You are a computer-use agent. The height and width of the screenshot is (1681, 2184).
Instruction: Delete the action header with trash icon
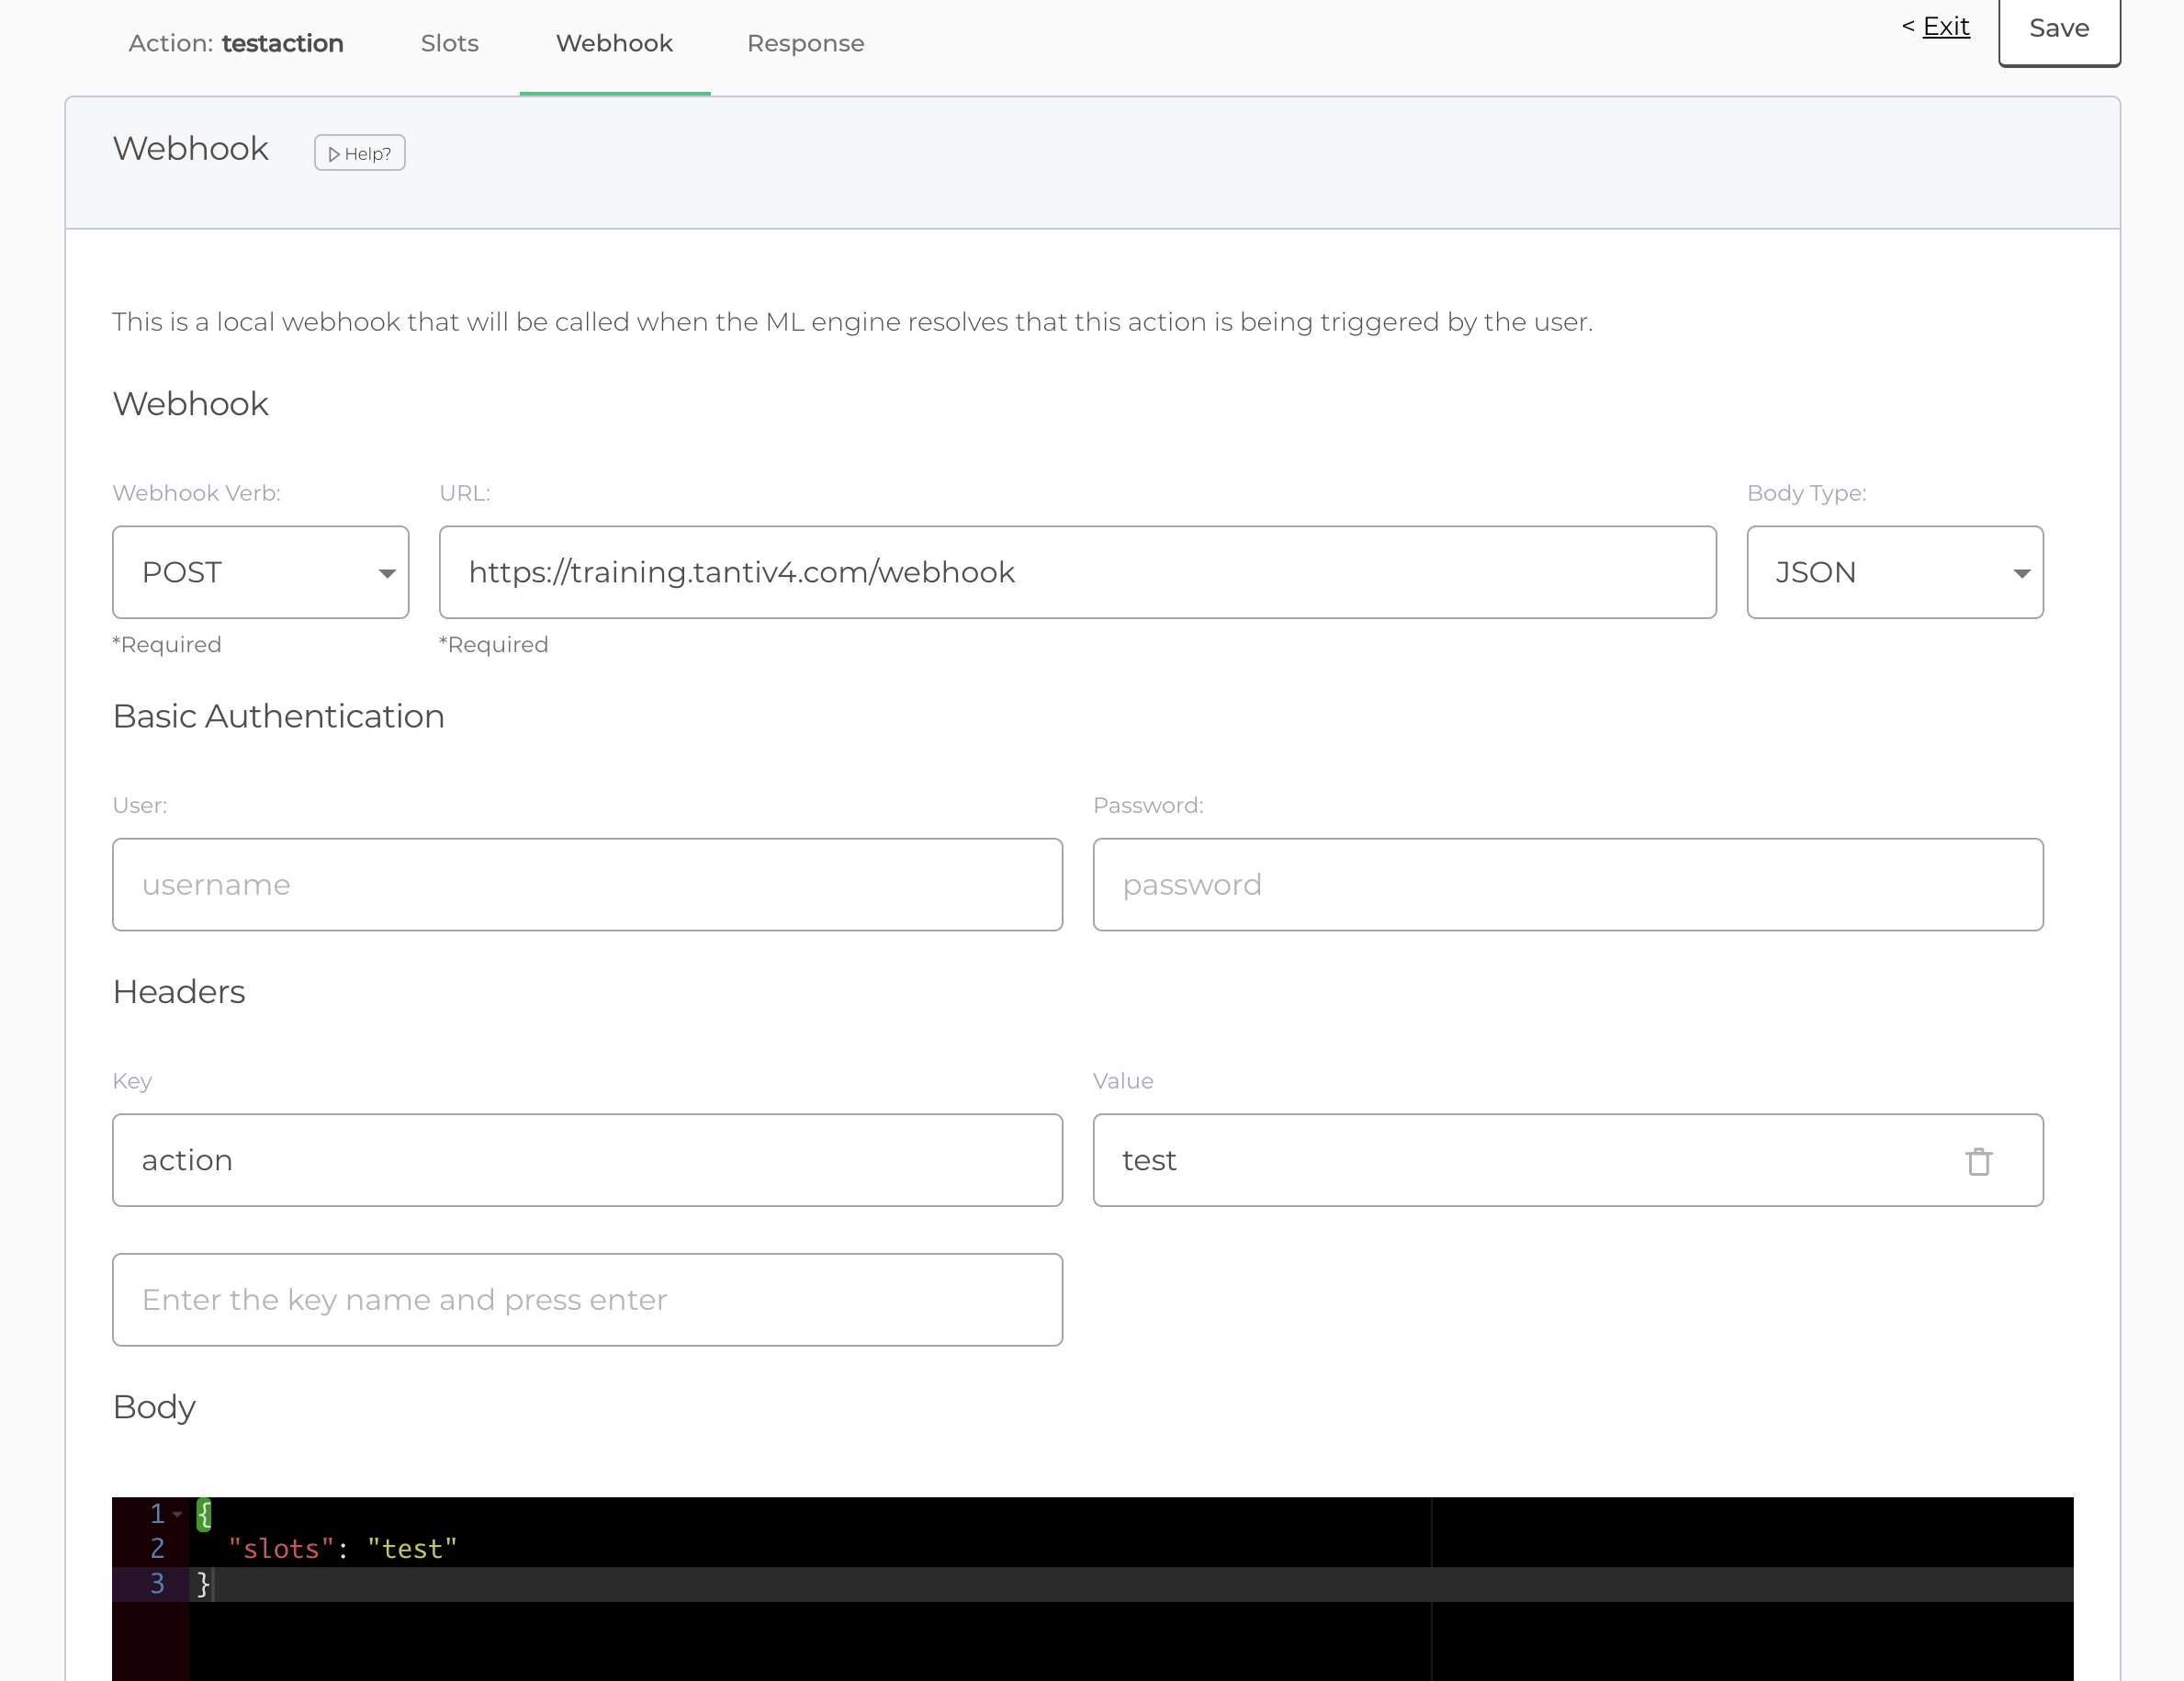pos(1978,1161)
